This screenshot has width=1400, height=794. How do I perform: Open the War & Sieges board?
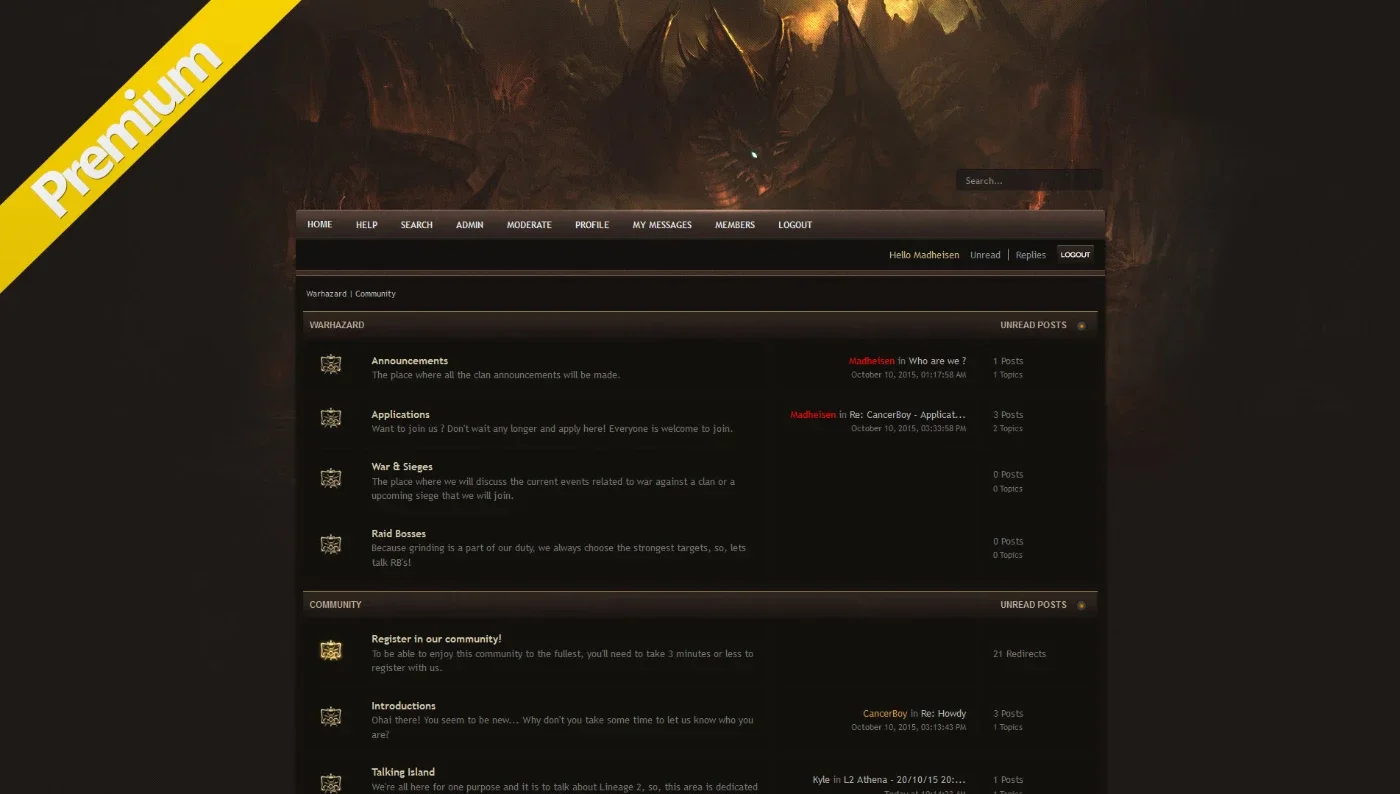coord(402,467)
